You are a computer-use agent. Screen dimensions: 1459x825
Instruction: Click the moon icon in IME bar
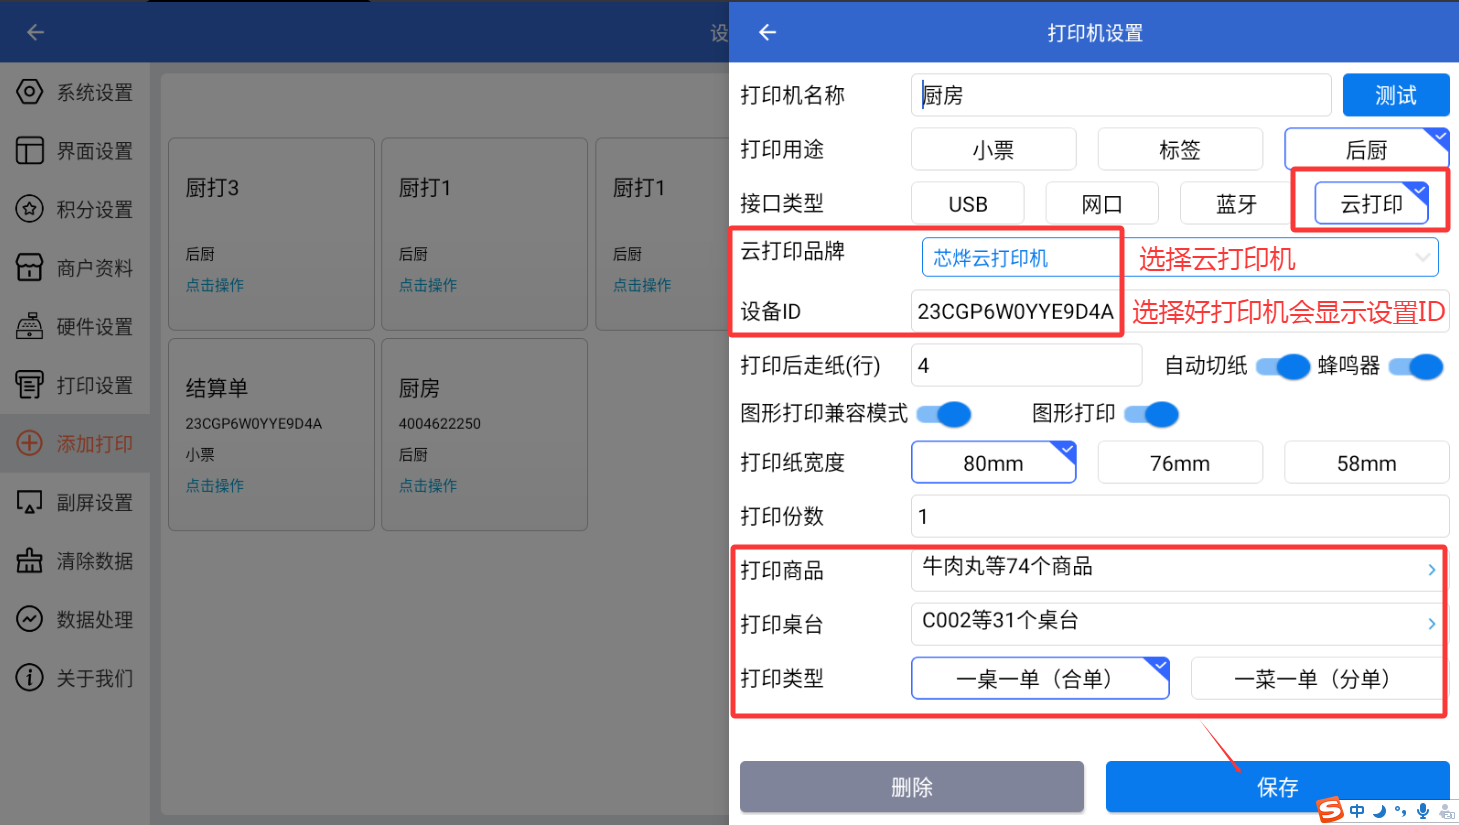pos(1380,811)
